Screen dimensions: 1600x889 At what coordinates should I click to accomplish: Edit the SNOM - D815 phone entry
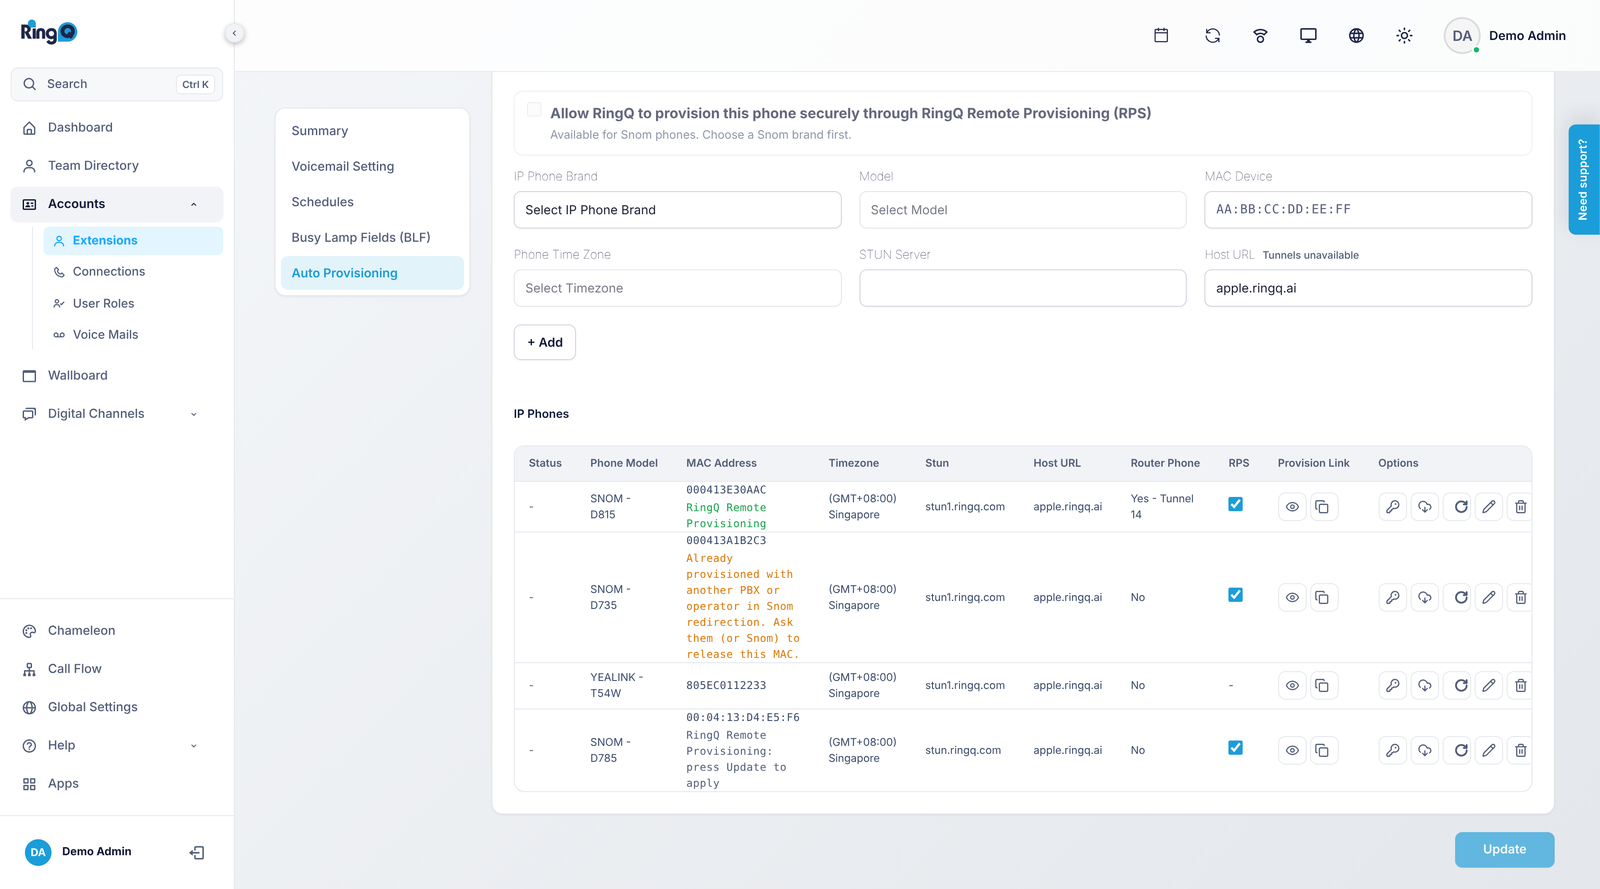click(x=1489, y=507)
